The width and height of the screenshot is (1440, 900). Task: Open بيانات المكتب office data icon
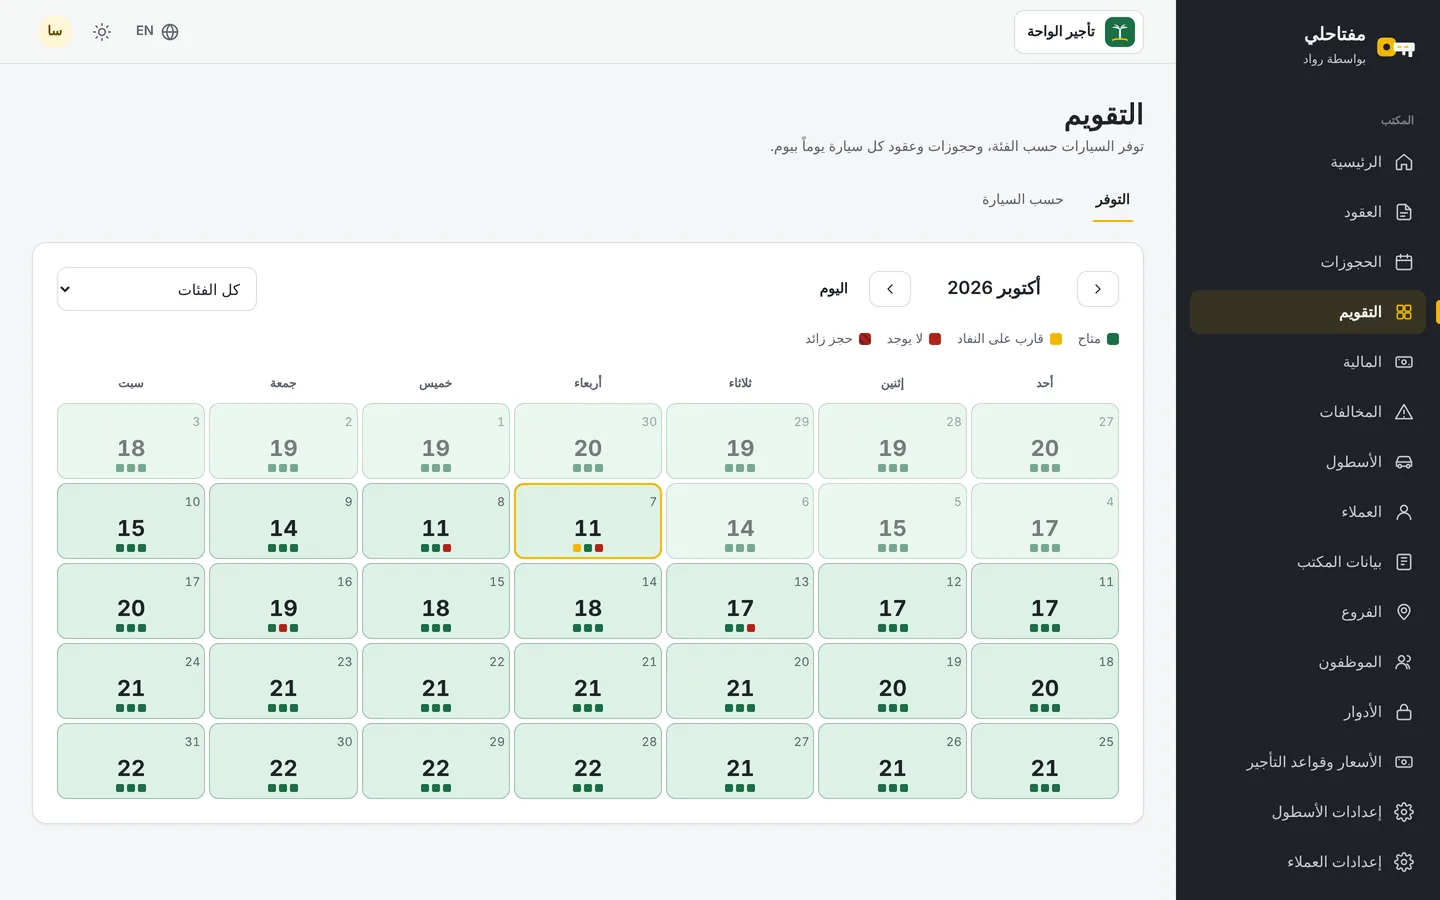click(x=1404, y=562)
